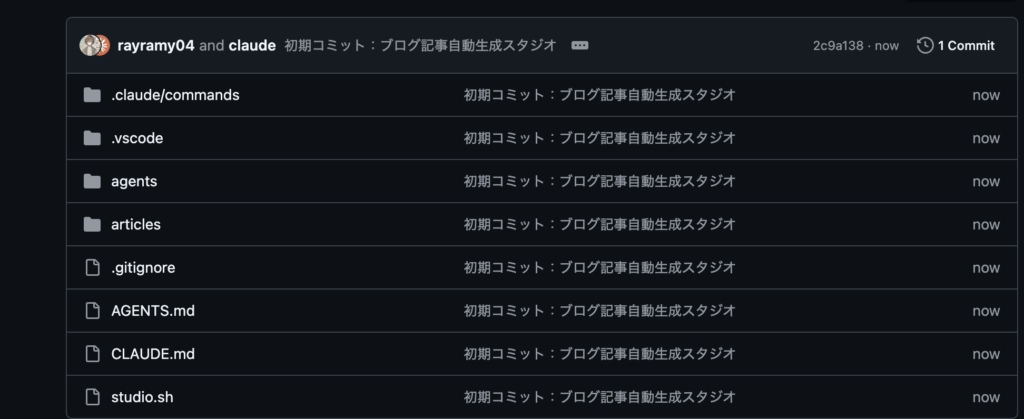This screenshot has width=1024, height=419.
Task: Open the studio.sh file
Action: tap(142, 396)
